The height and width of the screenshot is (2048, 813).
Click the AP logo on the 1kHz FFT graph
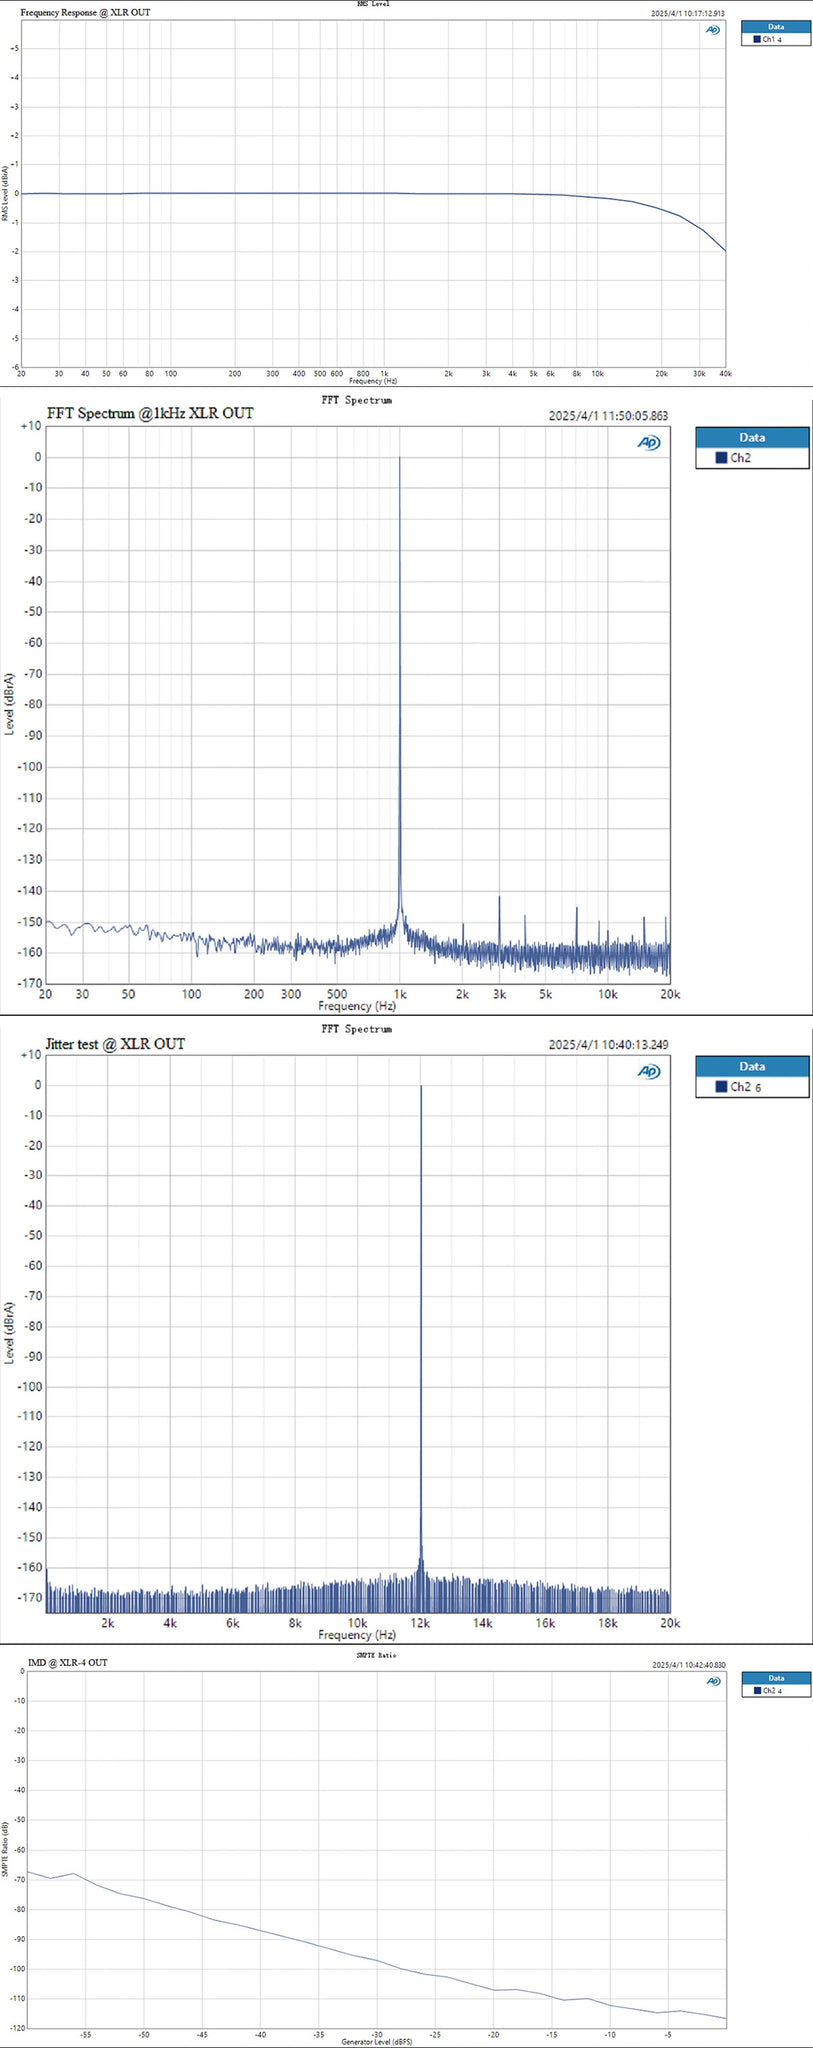point(649,442)
